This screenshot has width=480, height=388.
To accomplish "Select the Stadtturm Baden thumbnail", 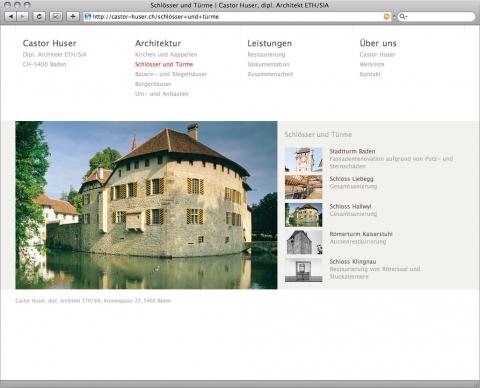I will point(304,160).
